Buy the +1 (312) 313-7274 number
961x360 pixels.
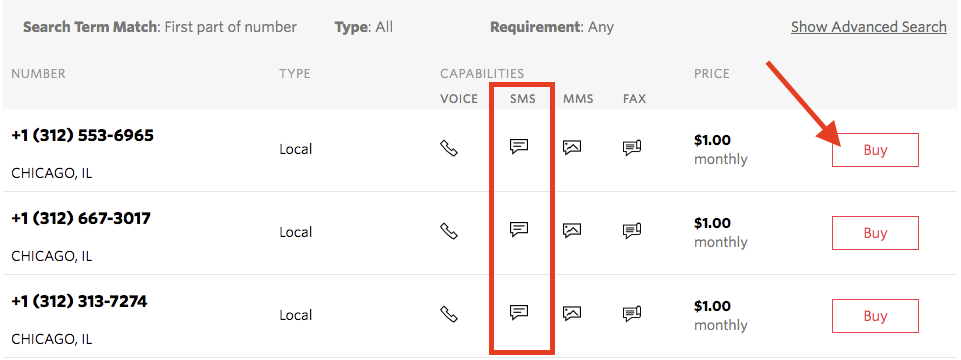(875, 316)
